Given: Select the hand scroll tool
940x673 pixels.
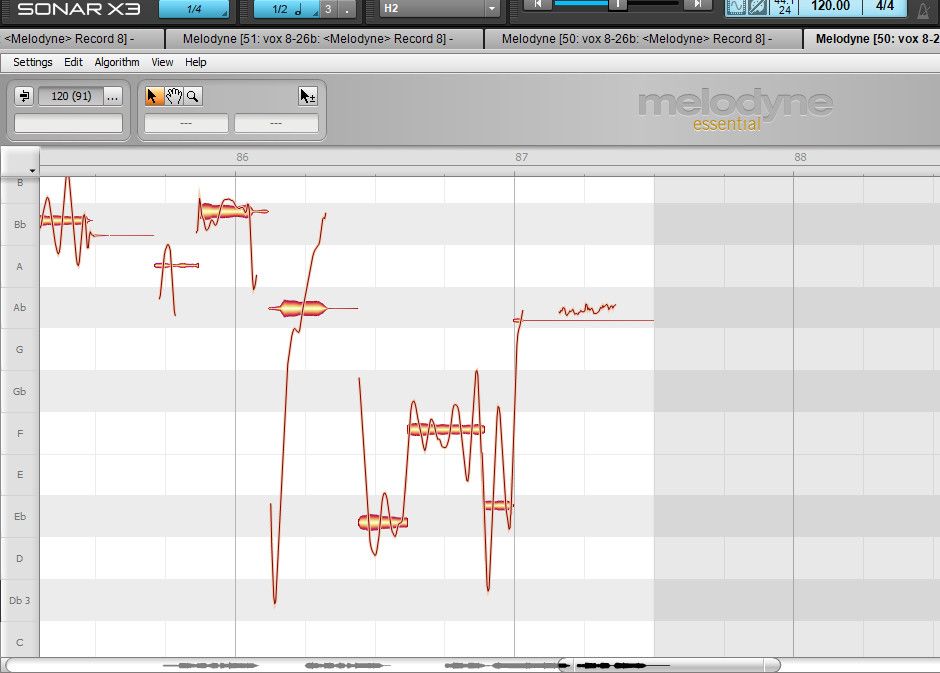Looking at the screenshot, I should point(173,96).
